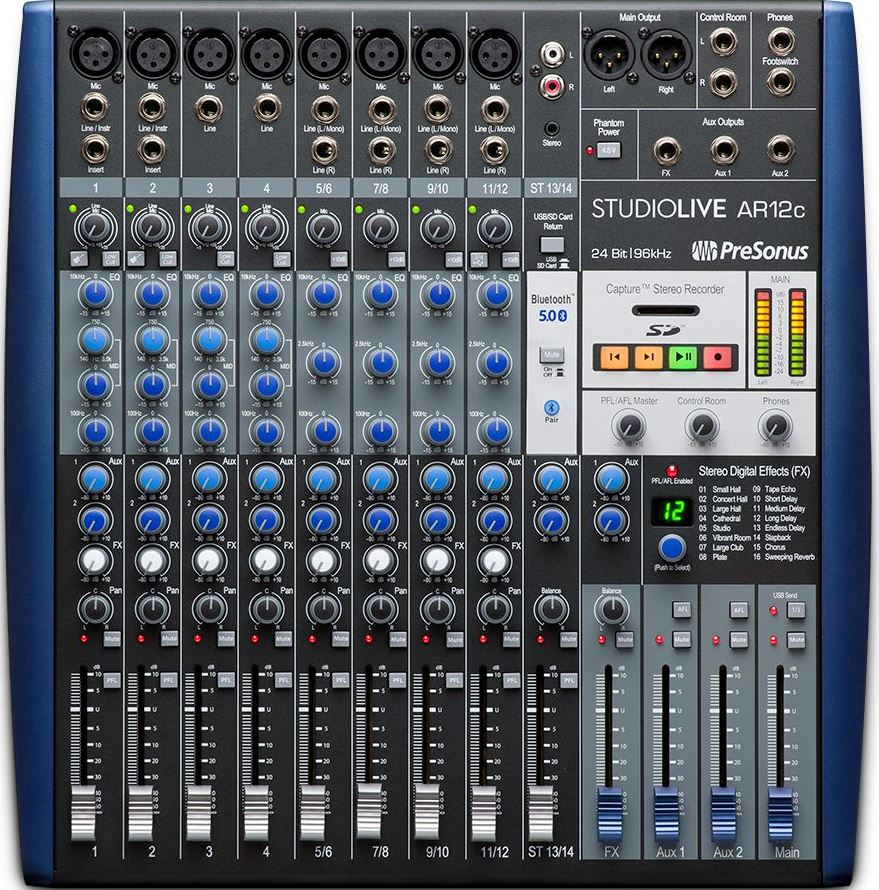The height and width of the screenshot is (890, 879).
Task: Solo ST 13/14 with its PFL button
Action: (569, 680)
